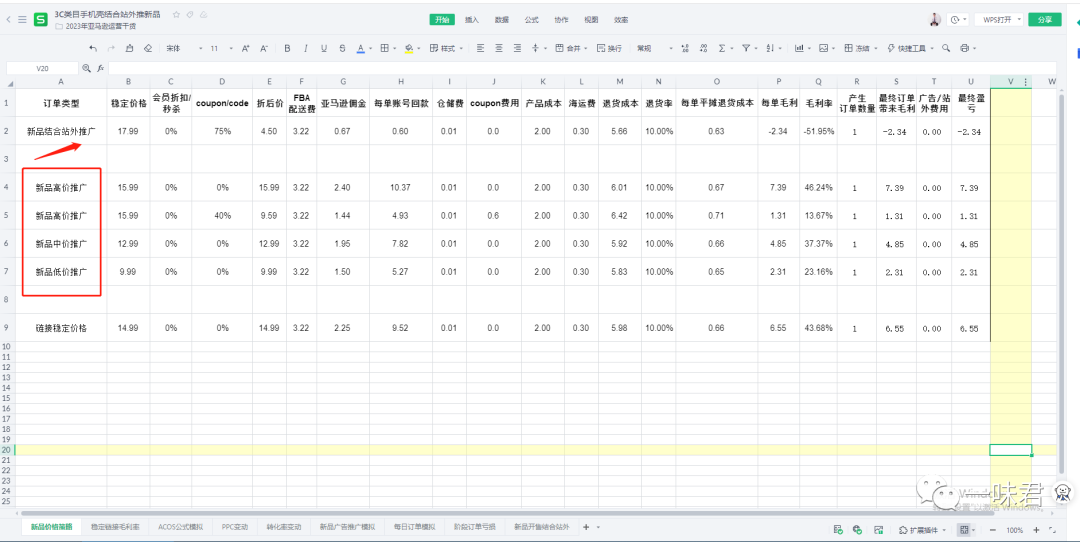Click the Clear Format eraser icon
Screen dimensions: 1080x542
(148, 48)
